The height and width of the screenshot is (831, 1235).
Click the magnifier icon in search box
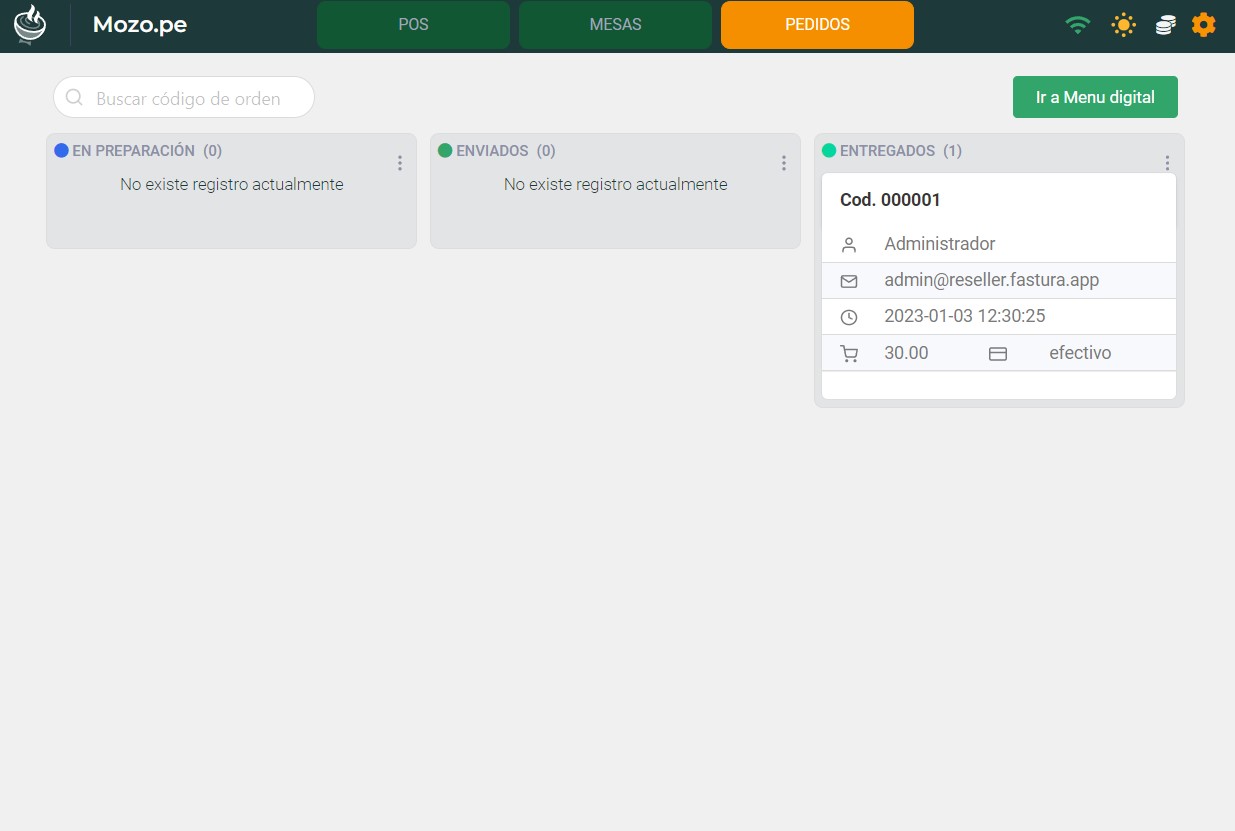(74, 98)
